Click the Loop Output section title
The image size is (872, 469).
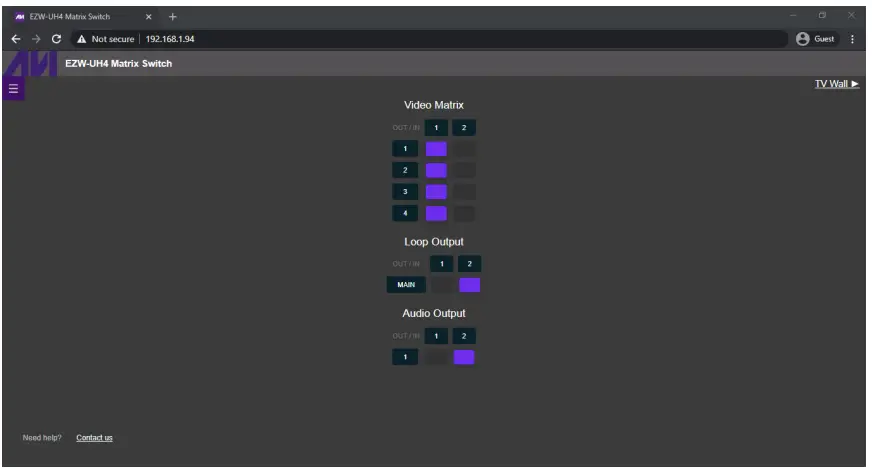click(x=434, y=242)
